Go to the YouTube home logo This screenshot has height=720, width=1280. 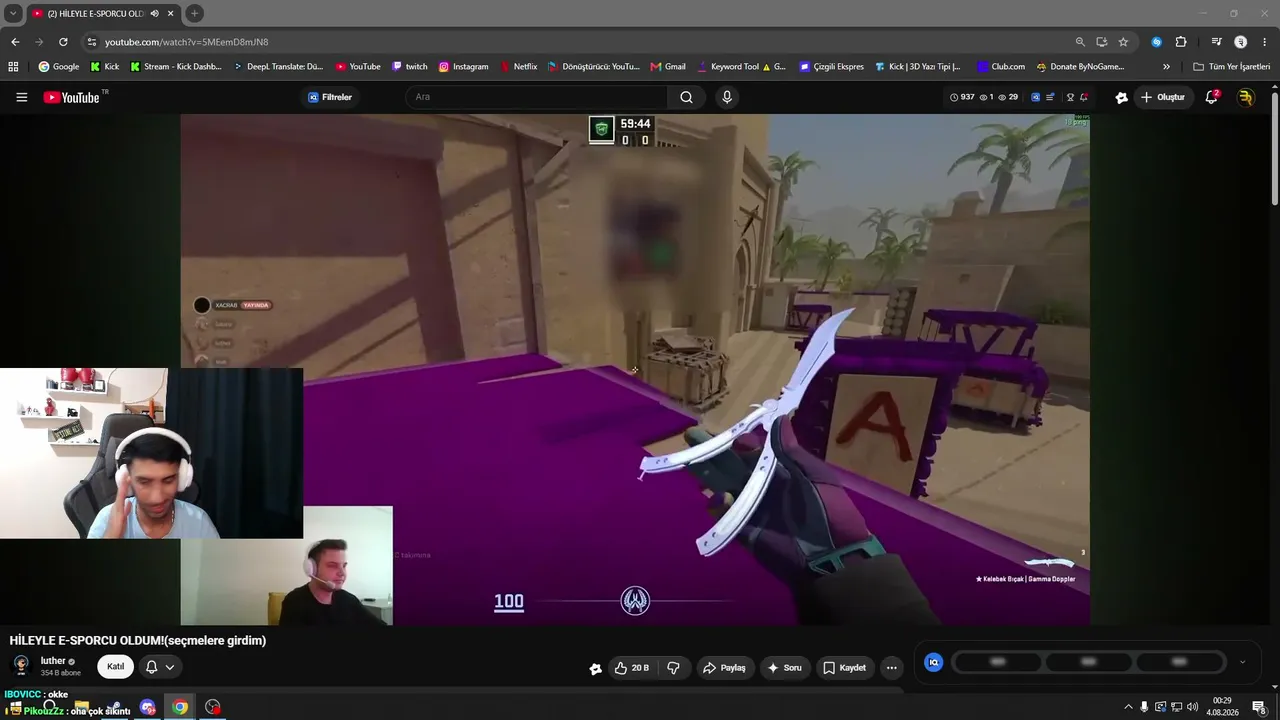coord(72,97)
